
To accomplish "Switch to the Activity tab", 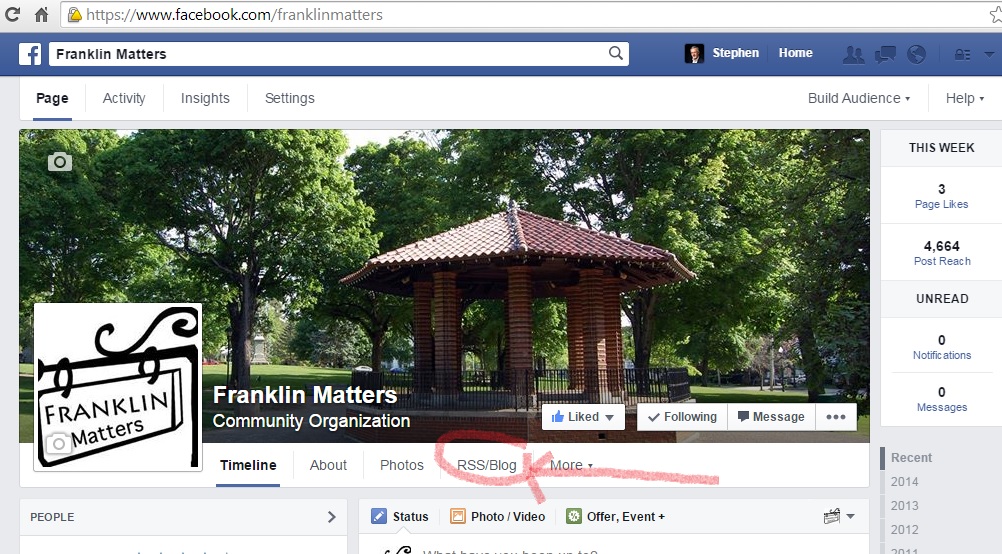I will [124, 98].
